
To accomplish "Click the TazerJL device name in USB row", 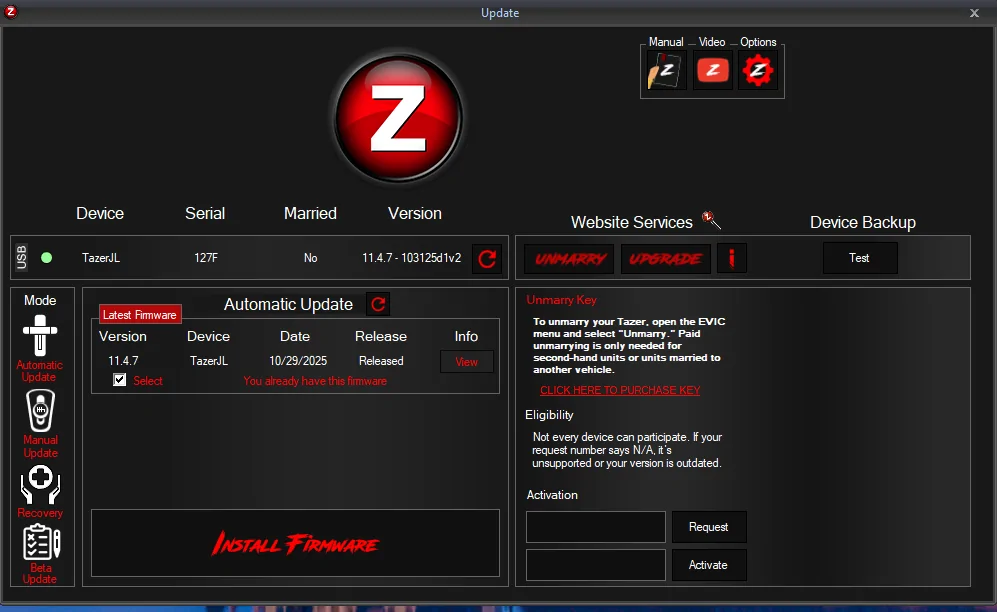I will point(100,258).
